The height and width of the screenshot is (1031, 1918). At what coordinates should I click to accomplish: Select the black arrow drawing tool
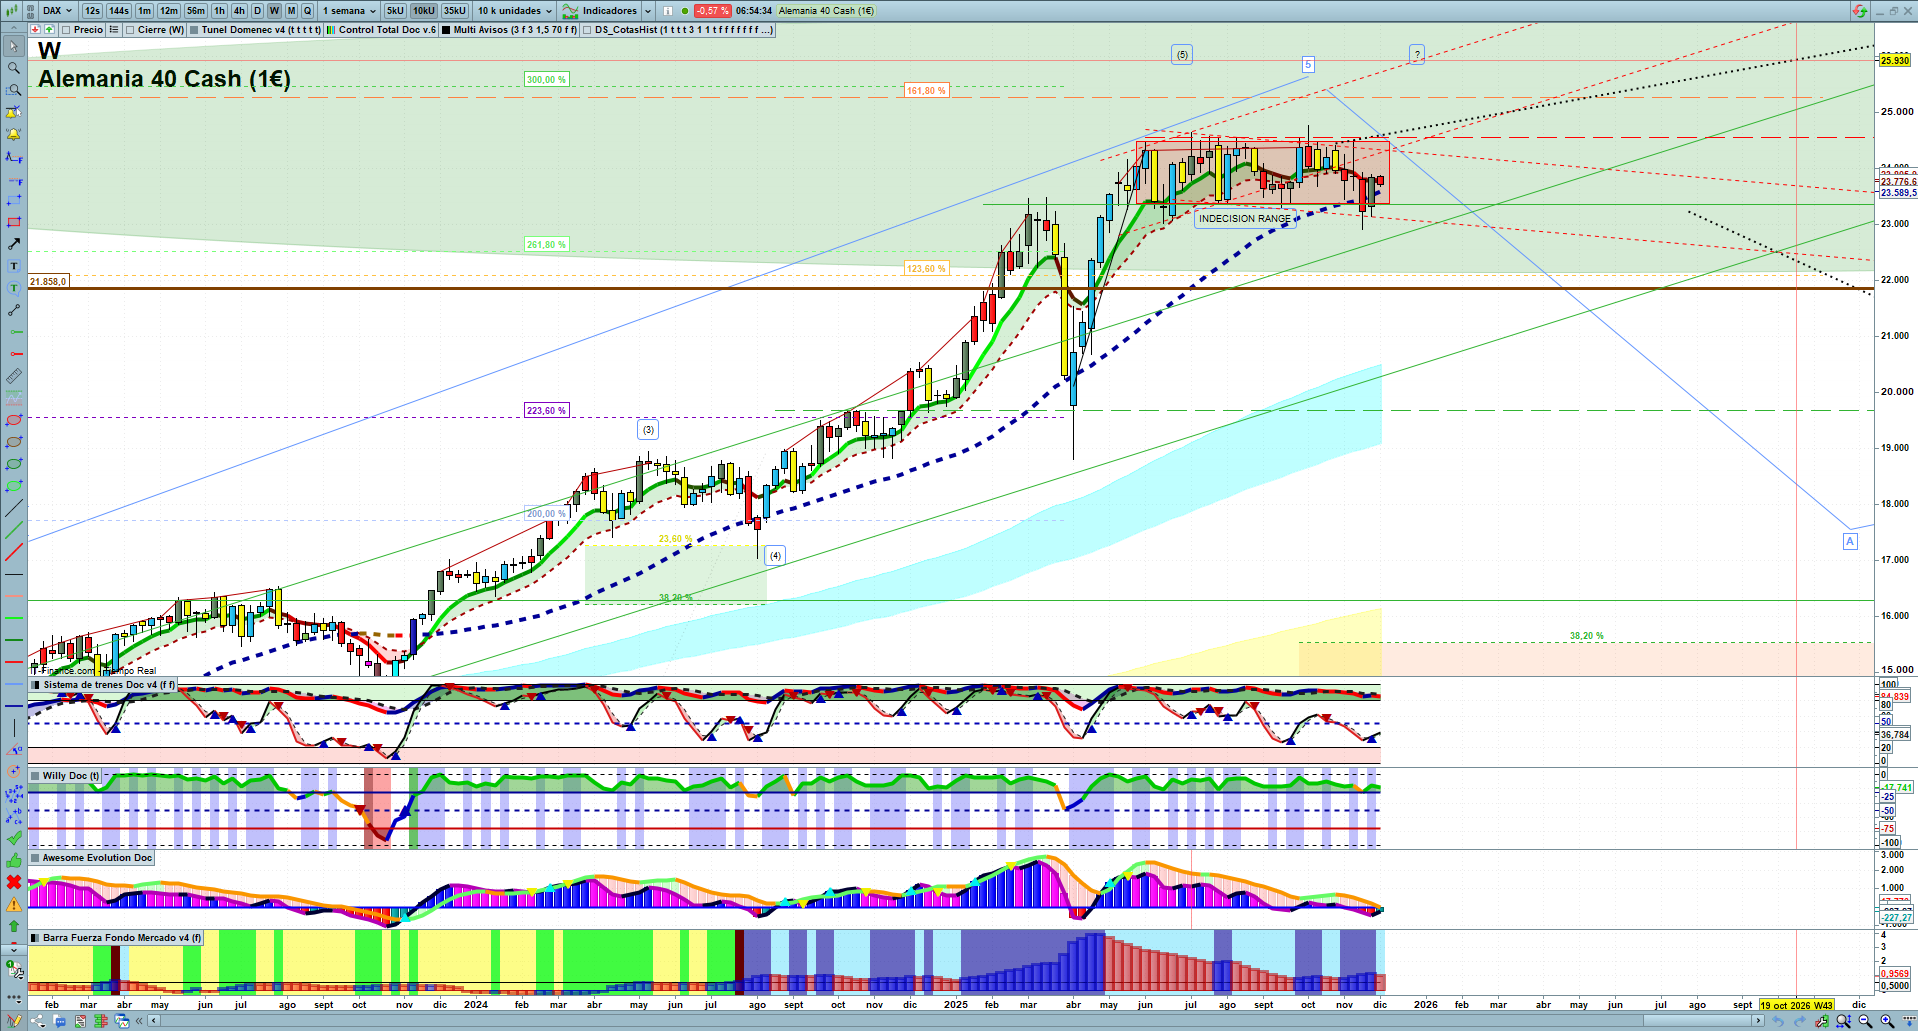coord(14,245)
